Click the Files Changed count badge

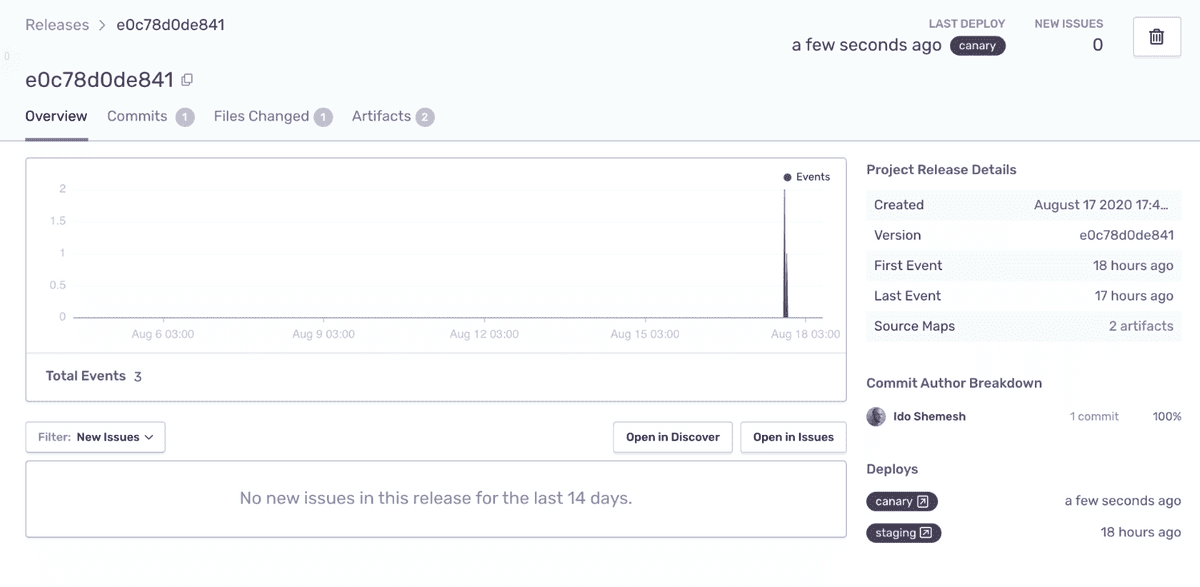coord(323,117)
